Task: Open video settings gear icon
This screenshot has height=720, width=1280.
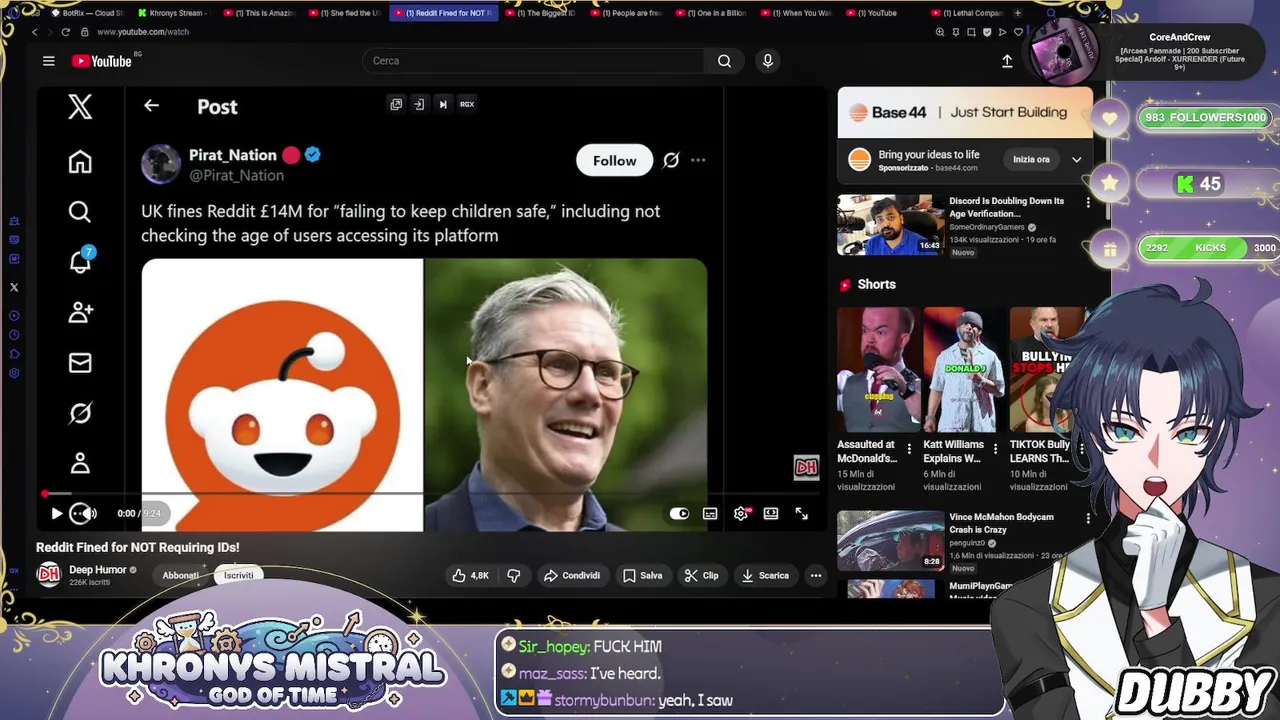Action: click(x=741, y=513)
